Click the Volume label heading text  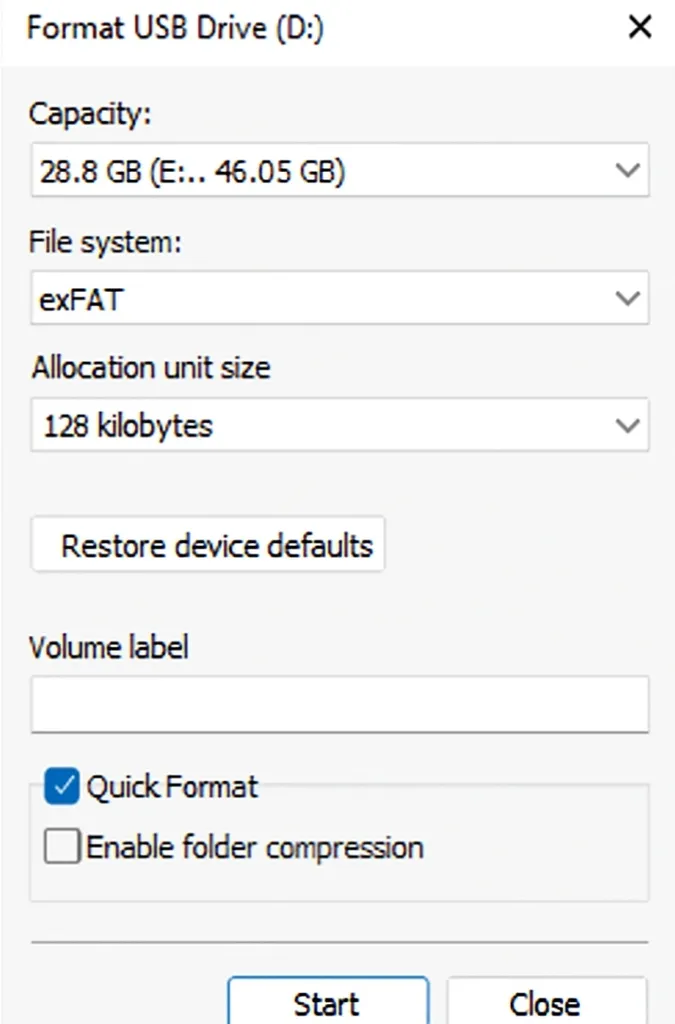coord(109,647)
